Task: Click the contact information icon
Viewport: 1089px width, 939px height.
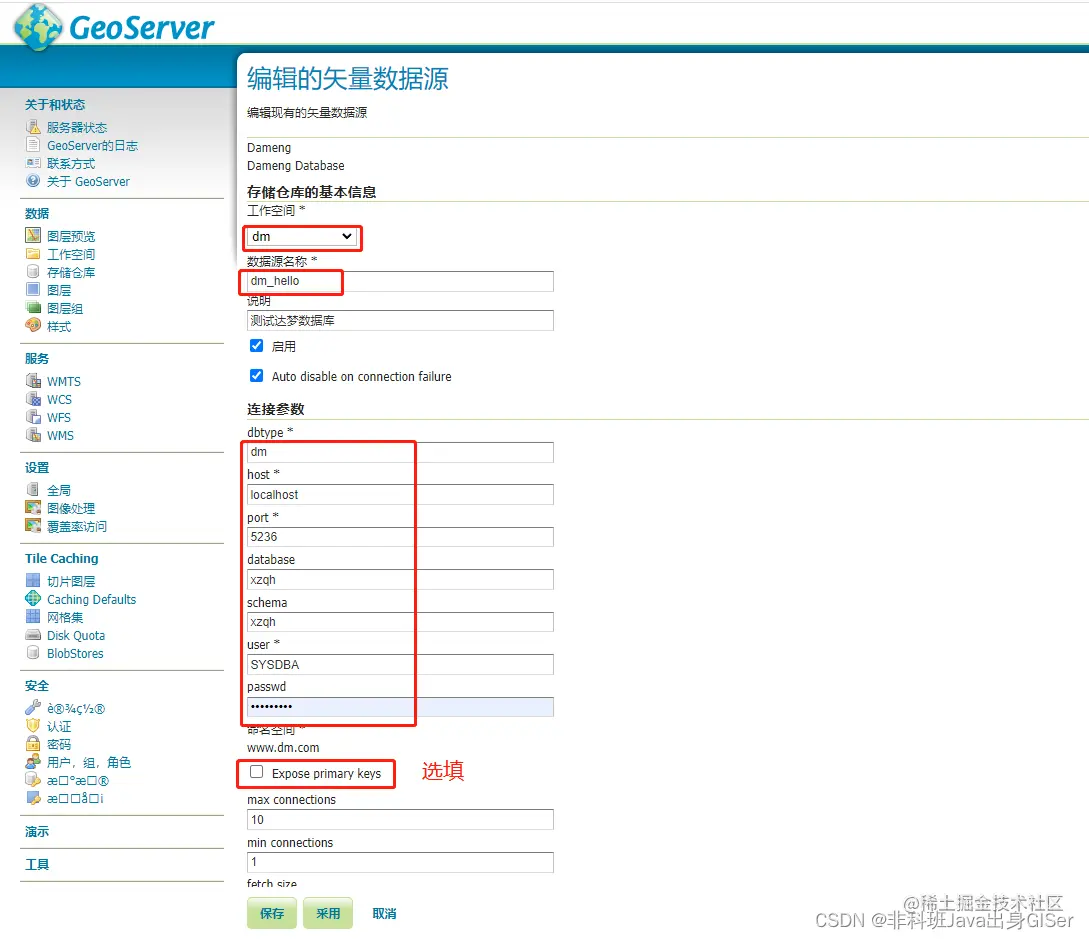Action: point(33,163)
